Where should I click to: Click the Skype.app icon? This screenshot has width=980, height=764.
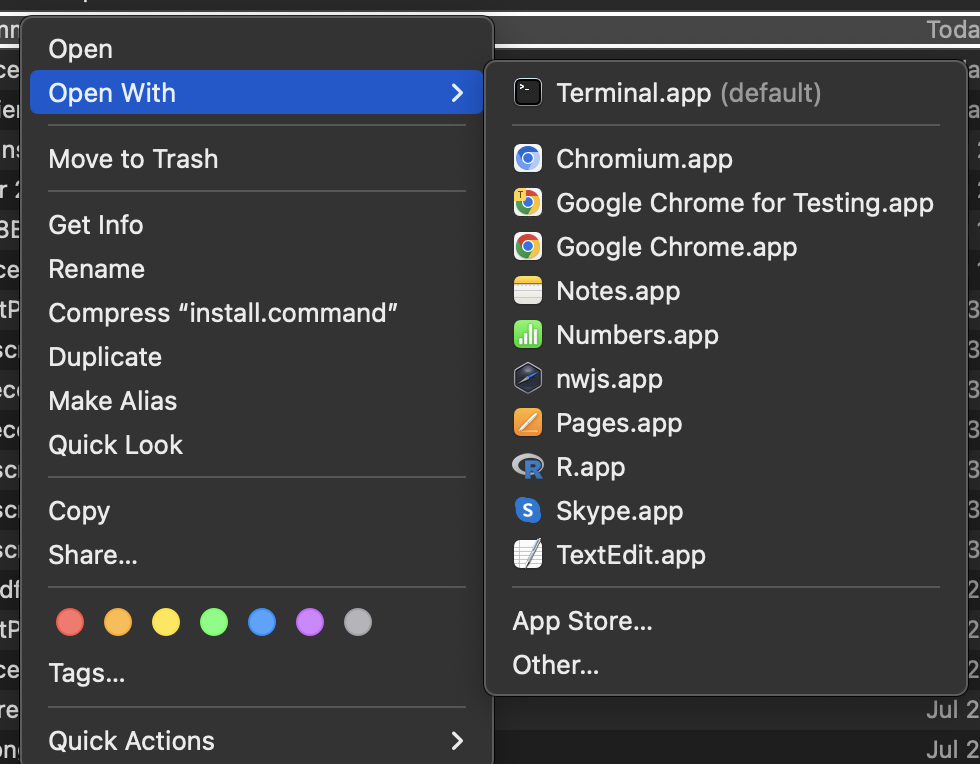tap(528, 511)
